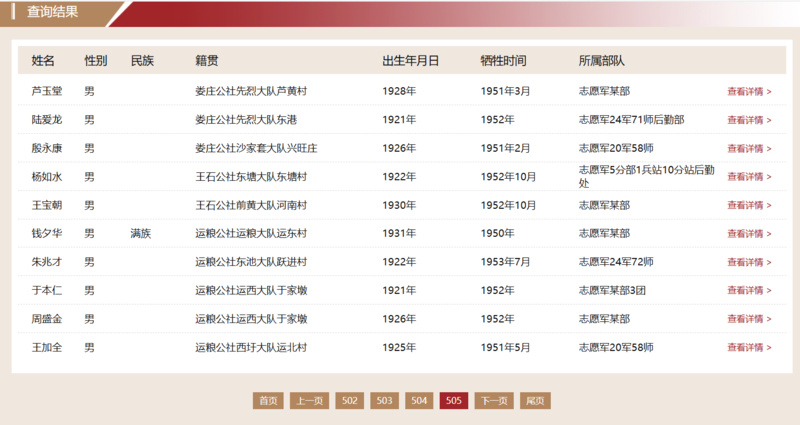Screen dimensions: 800x425
Task: Open details link for 芦玉堂
Action: point(749,91)
